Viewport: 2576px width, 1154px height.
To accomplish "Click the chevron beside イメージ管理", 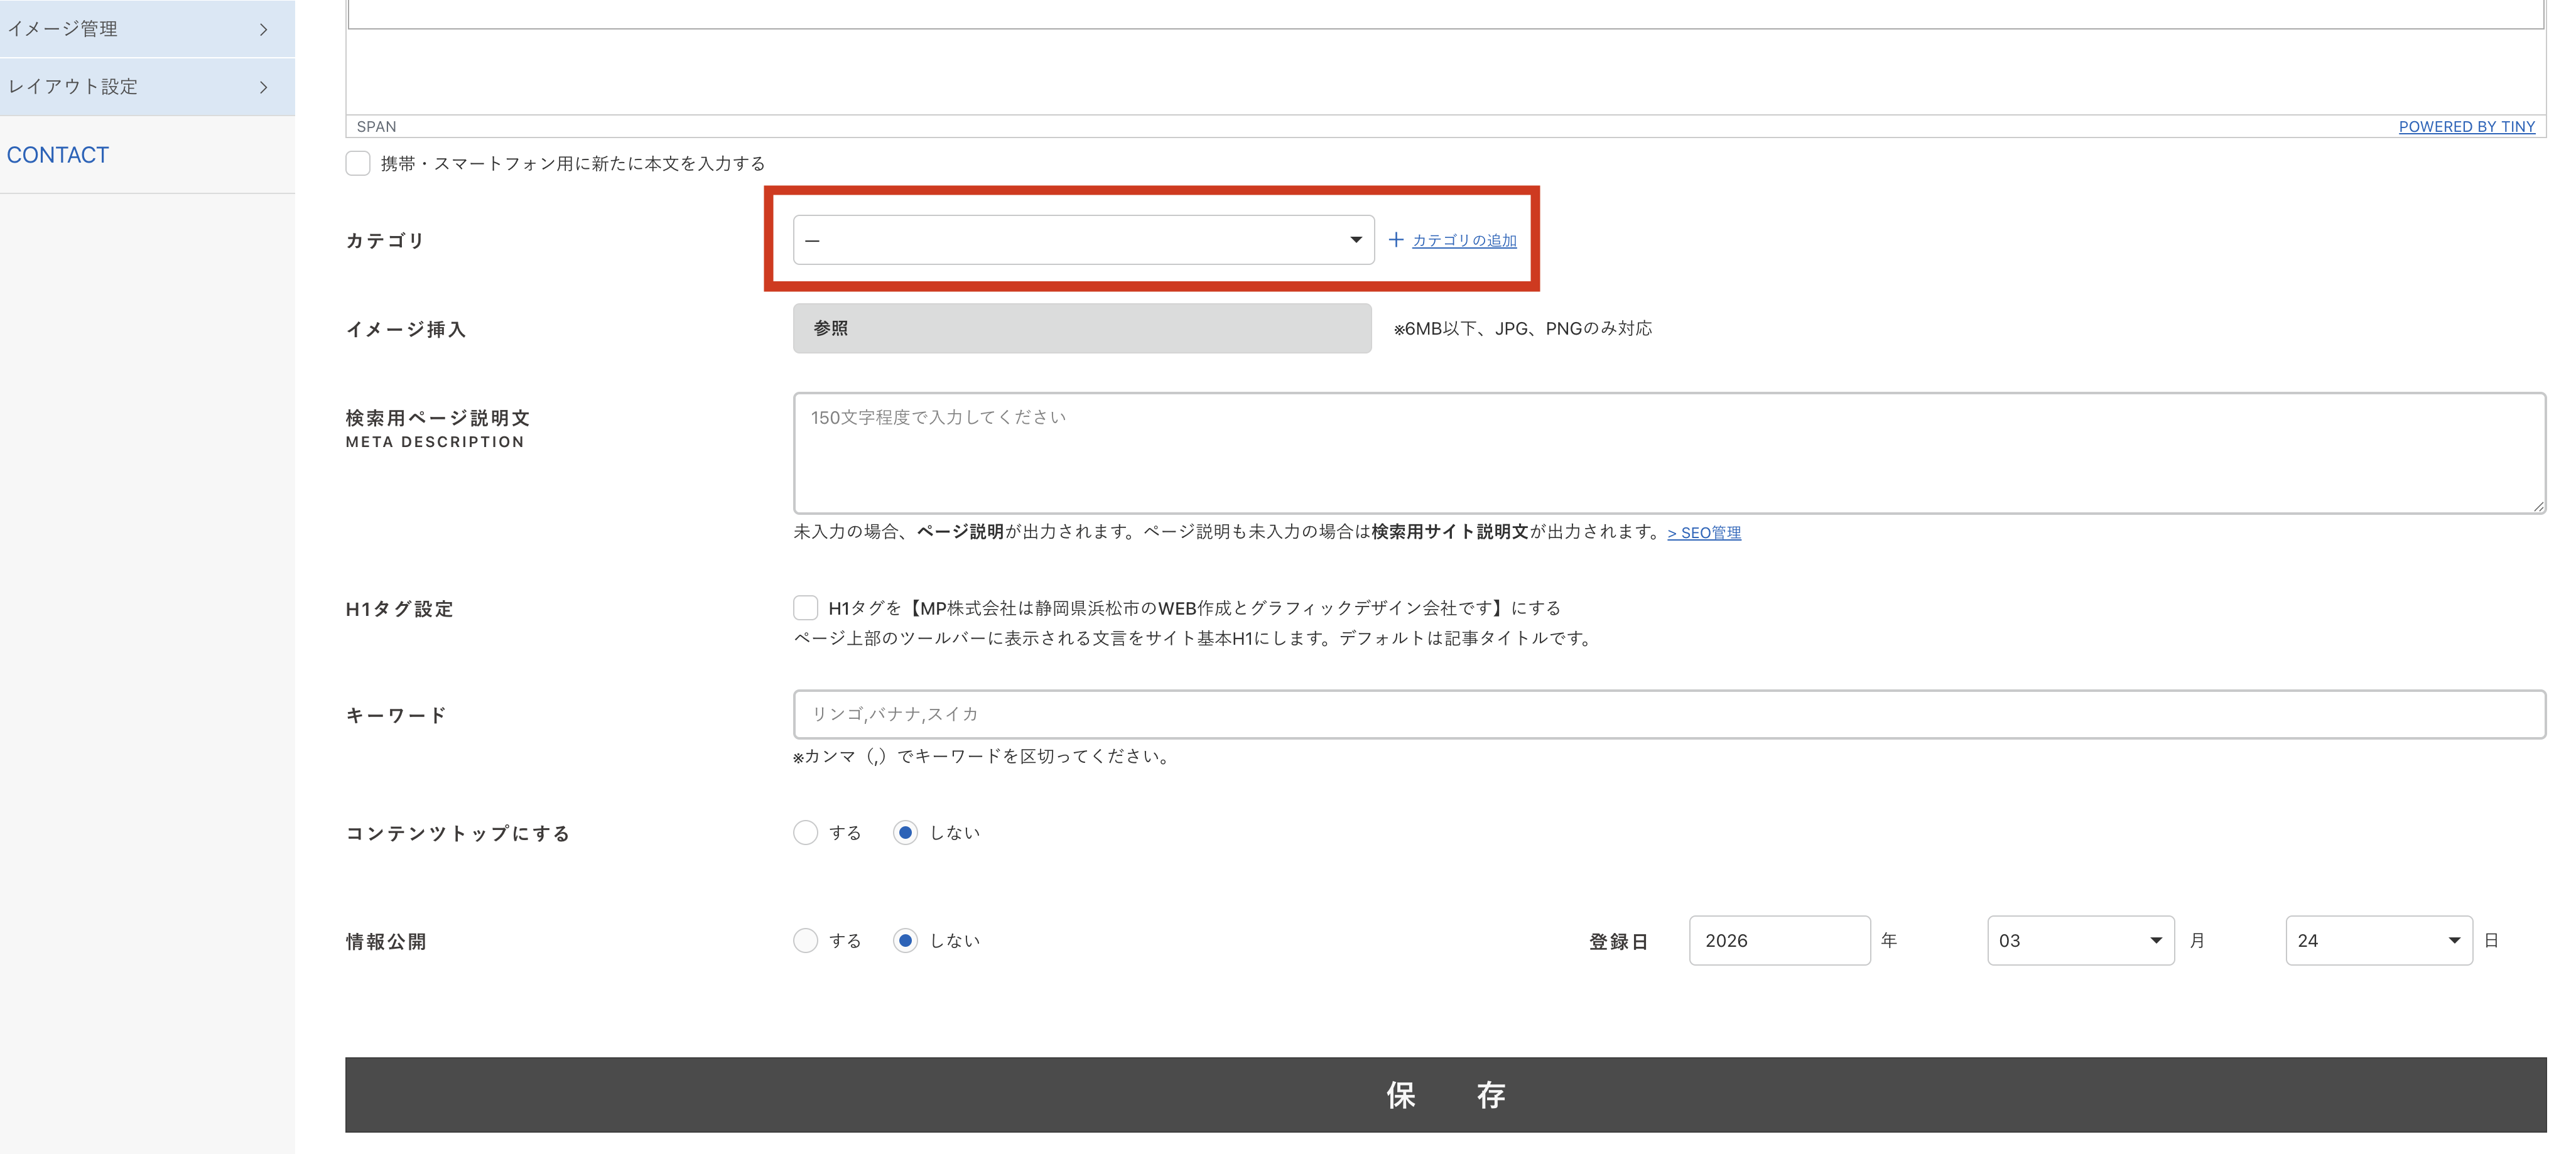I will click(263, 29).
